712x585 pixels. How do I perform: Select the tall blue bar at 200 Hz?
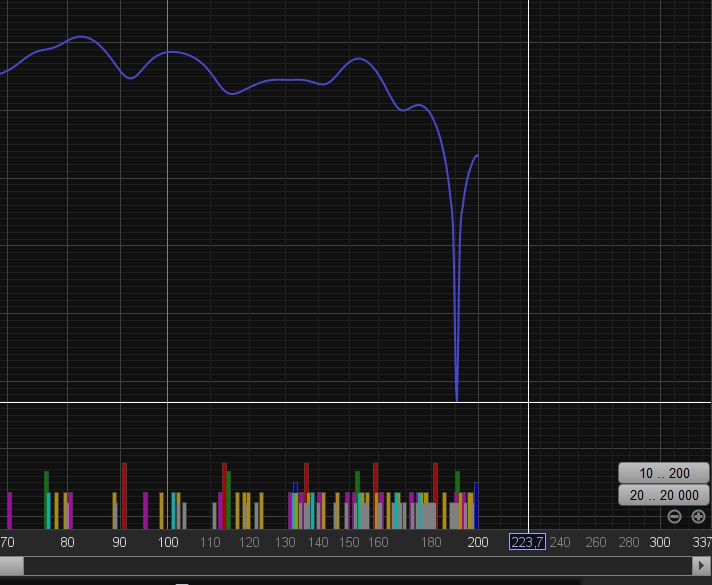pos(477,505)
